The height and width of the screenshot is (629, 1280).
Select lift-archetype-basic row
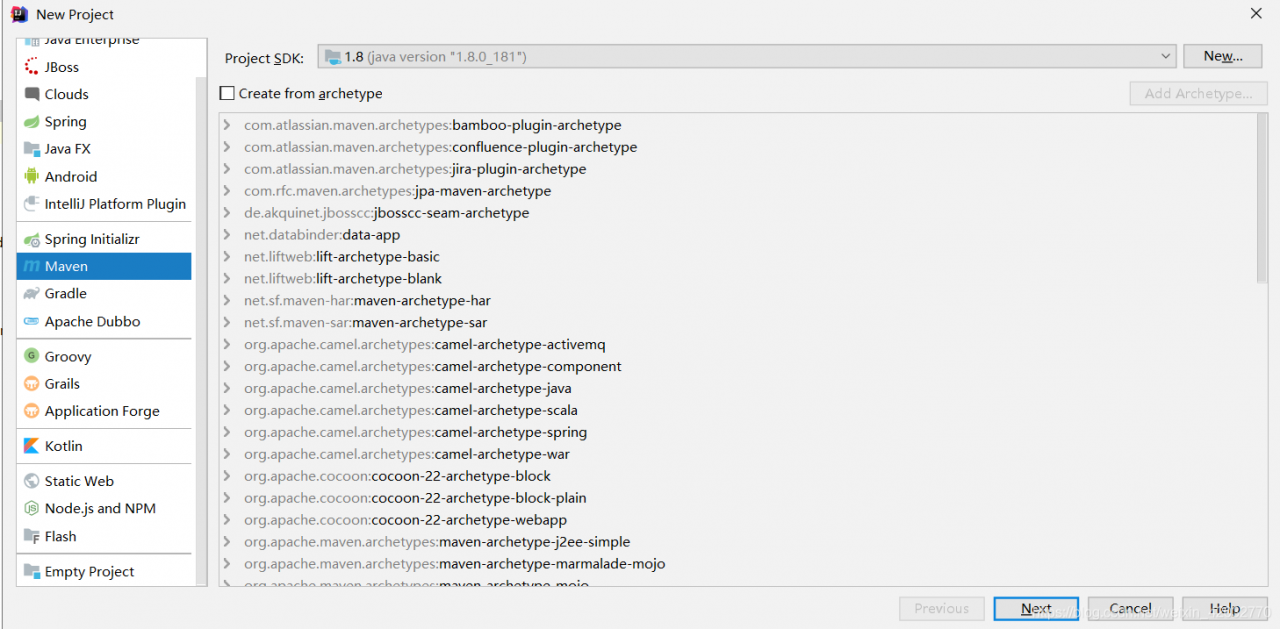[x=738, y=257]
